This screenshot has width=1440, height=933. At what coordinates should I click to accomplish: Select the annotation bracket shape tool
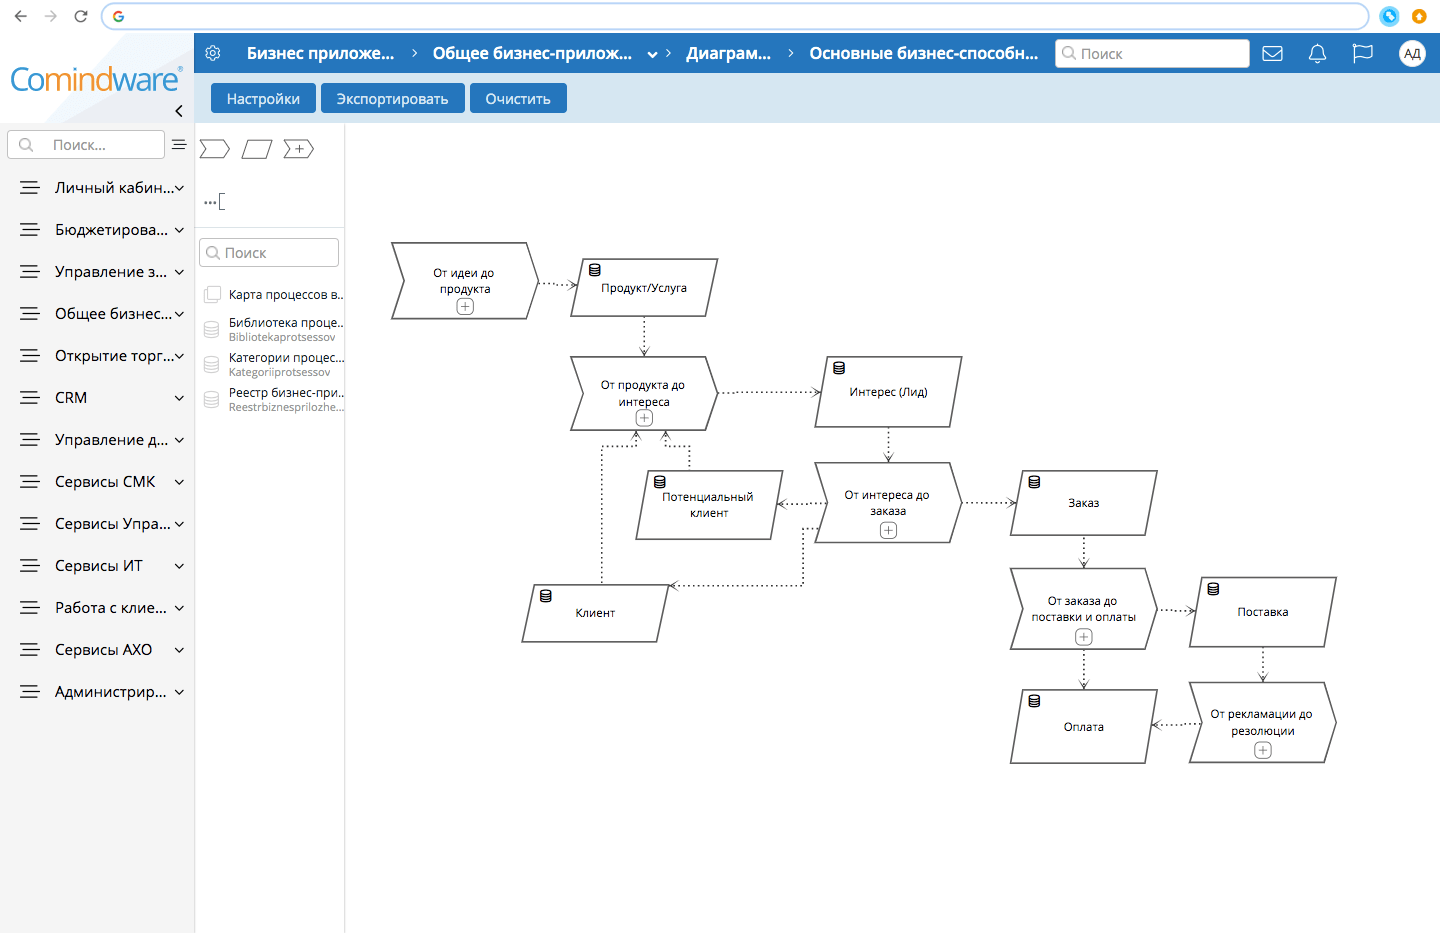pyautogui.click(x=215, y=201)
